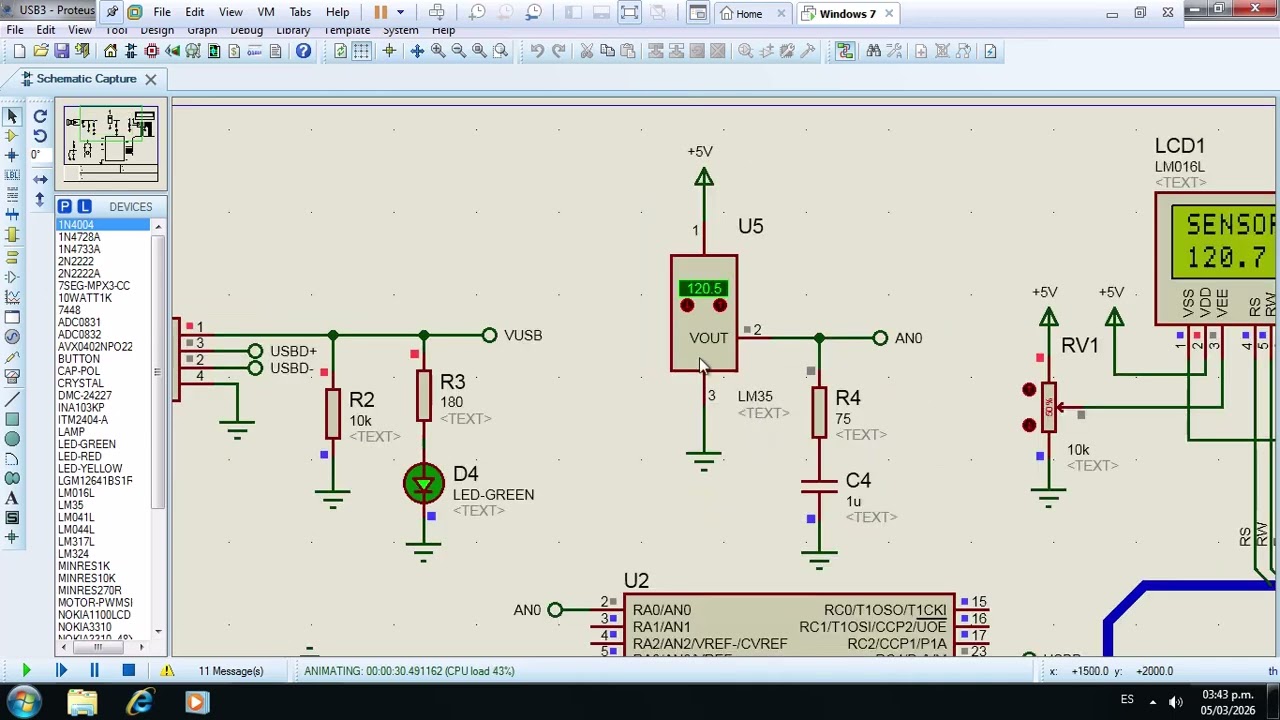Viewport: 1280px width, 720px height.
Task: Click the RV1 potentiometer upper adjust button
Action: (1029, 390)
